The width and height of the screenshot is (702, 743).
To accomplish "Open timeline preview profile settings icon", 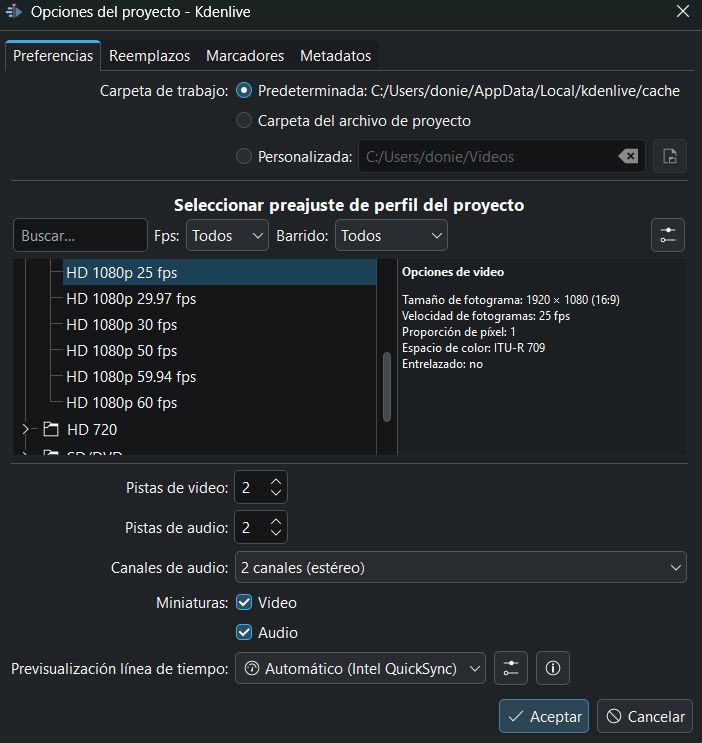I will (511, 668).
